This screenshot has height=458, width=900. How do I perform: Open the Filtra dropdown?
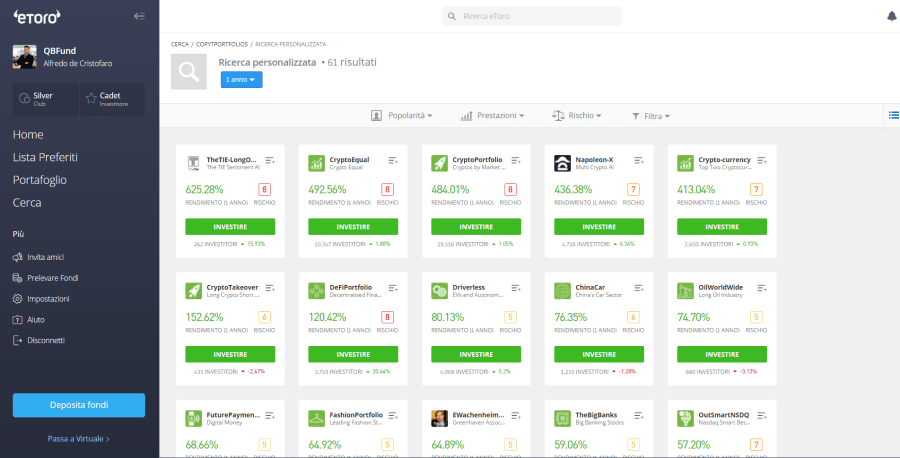coord(651,116)
